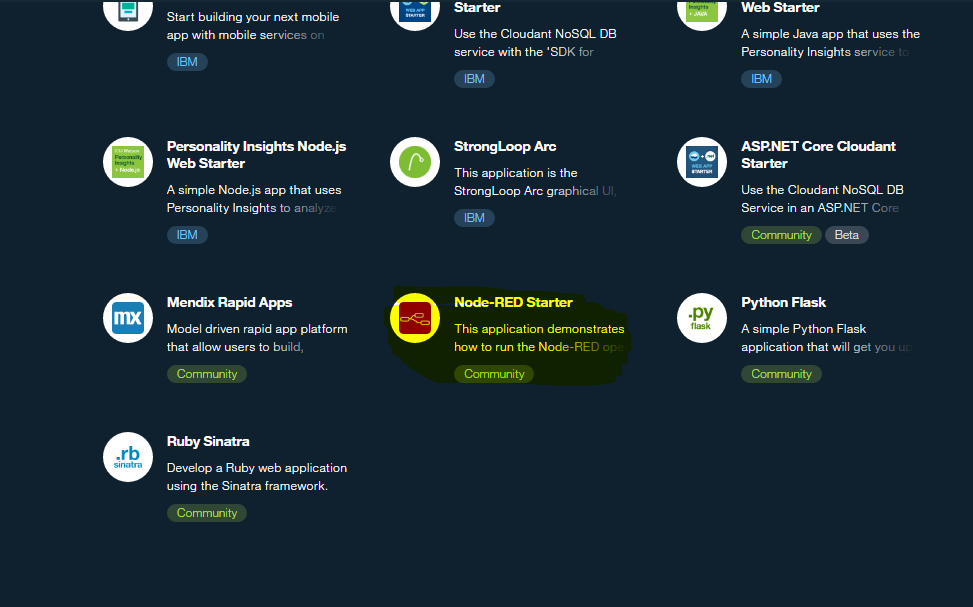
Task: Click the Community tag under Python Flask
Action: point(781,374)
